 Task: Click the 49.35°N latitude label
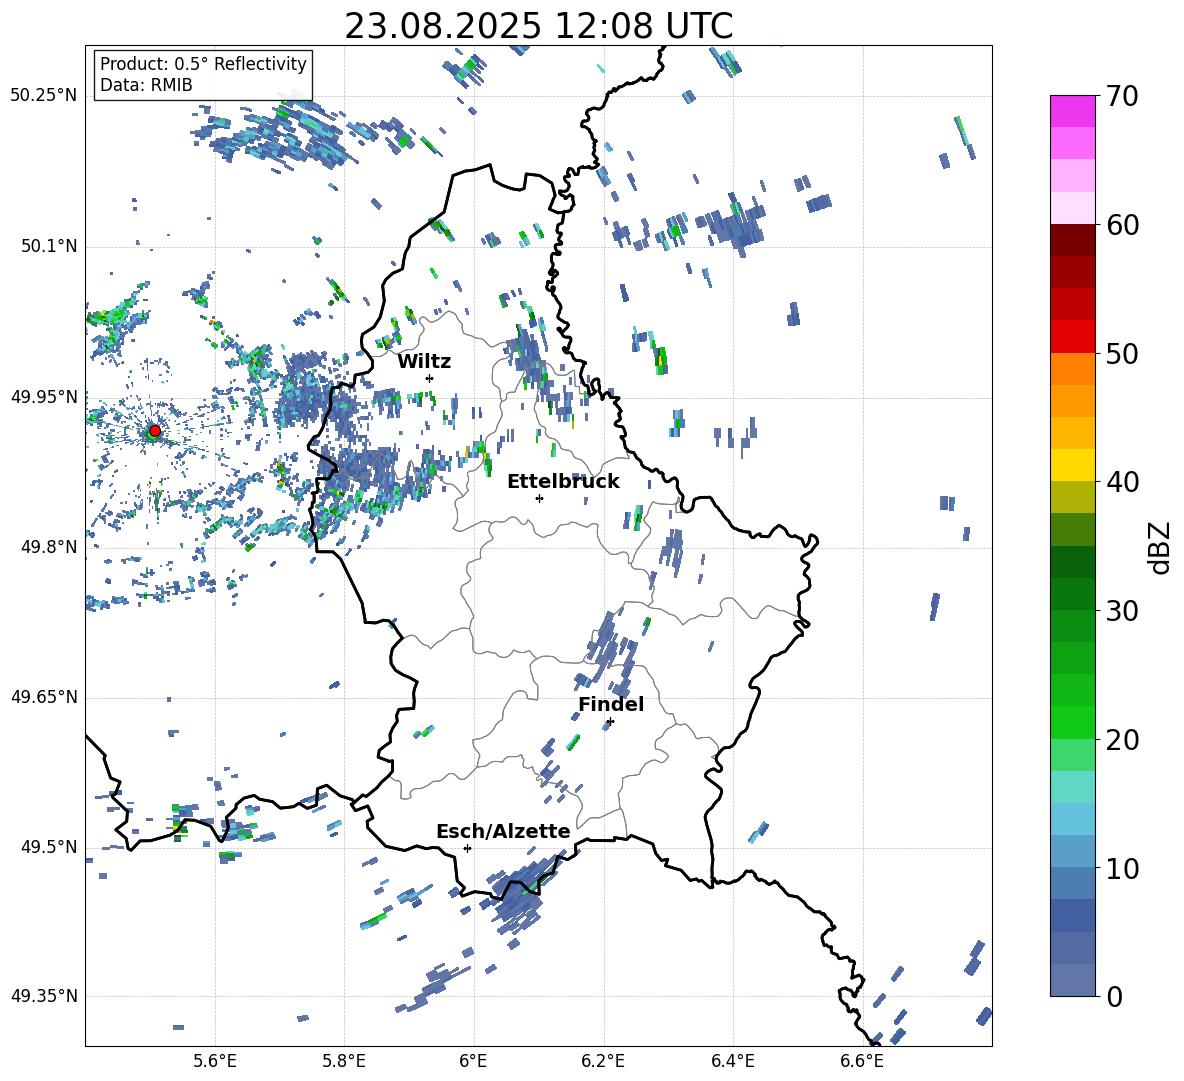coord(44,996)
